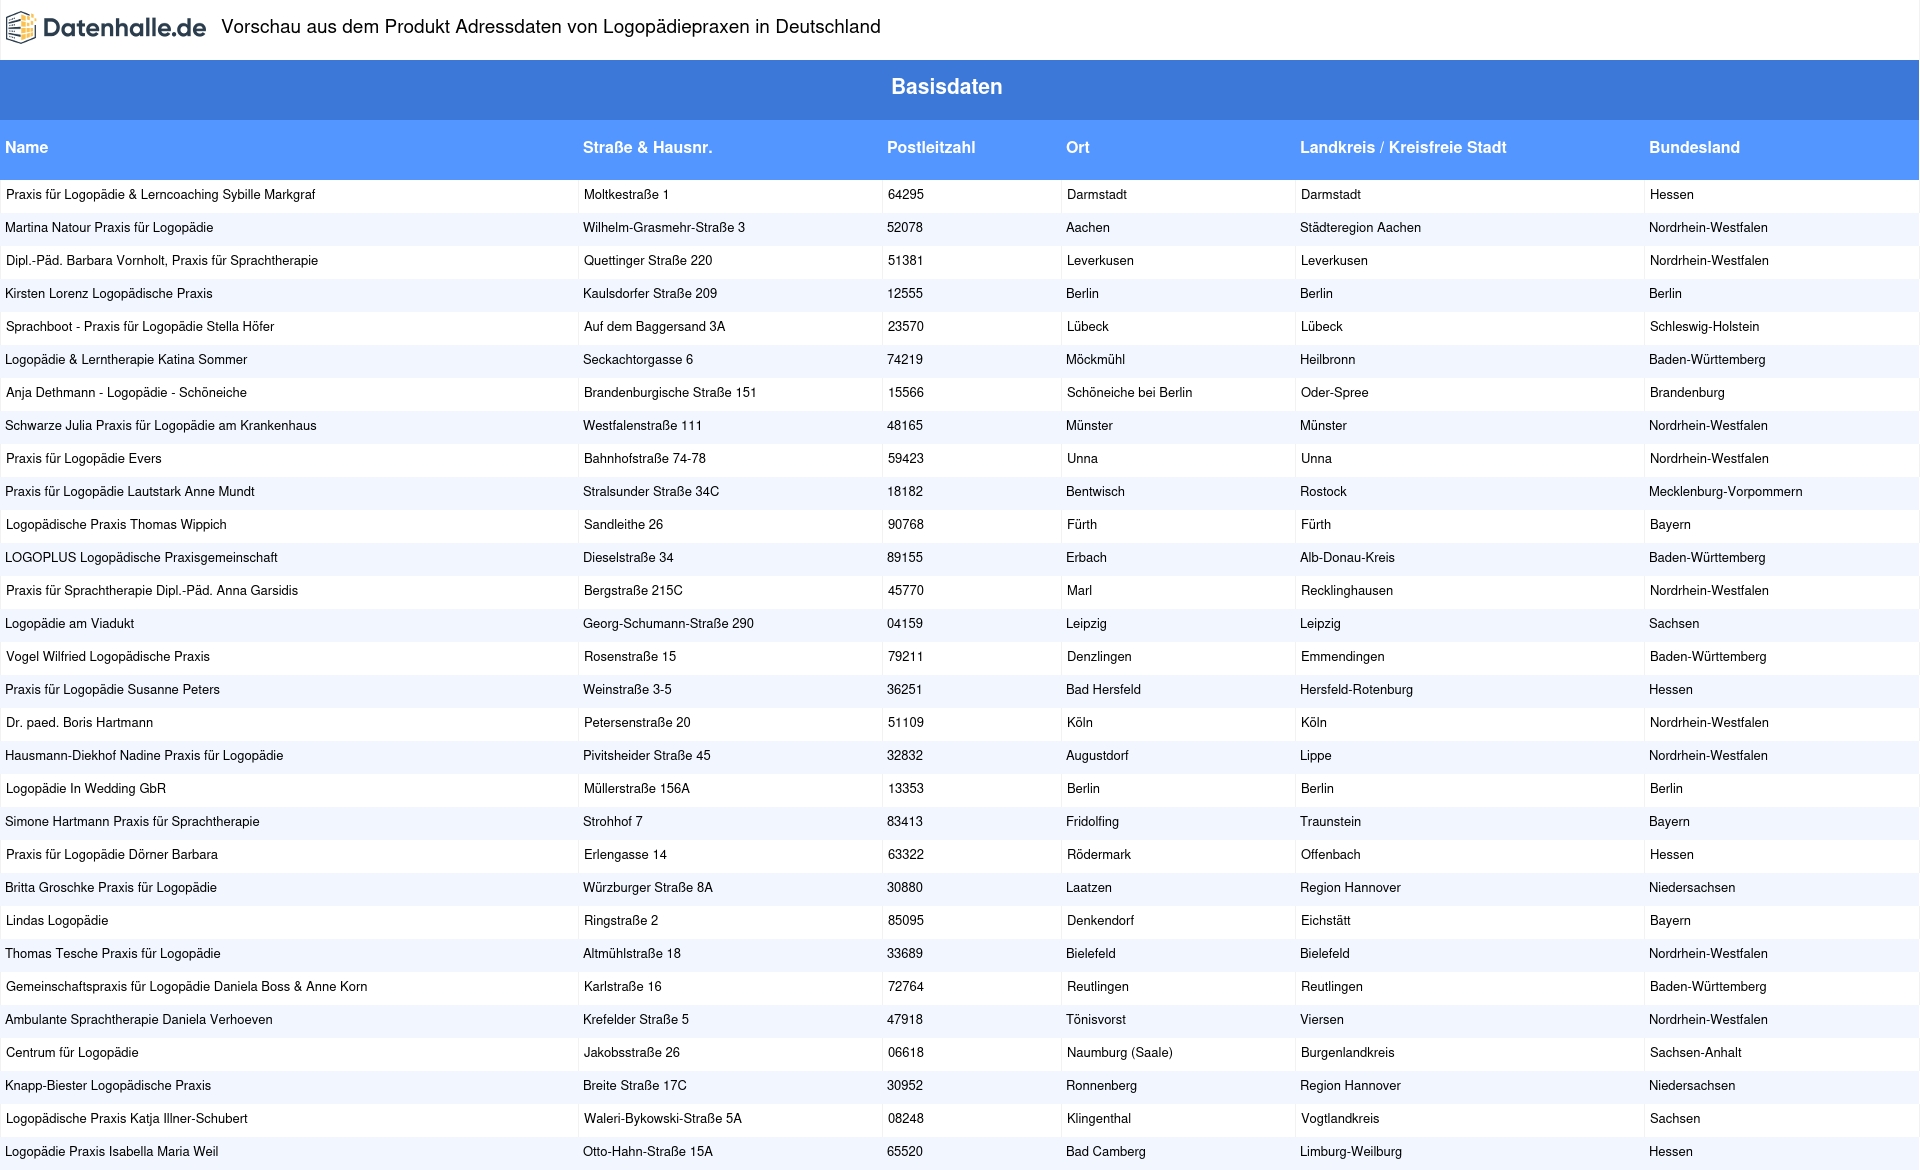Select LOGOPLUS Logopädische Praxisgemeinschaft
1920x1170 pixels.
[x=141, y=558]
